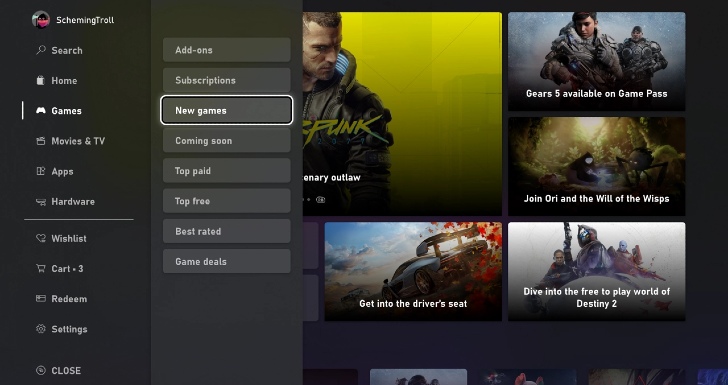This screenshot has height=385, width=728.
Task: Open the Cyberpunk 2077 featured banner
Action: (402, 114)
